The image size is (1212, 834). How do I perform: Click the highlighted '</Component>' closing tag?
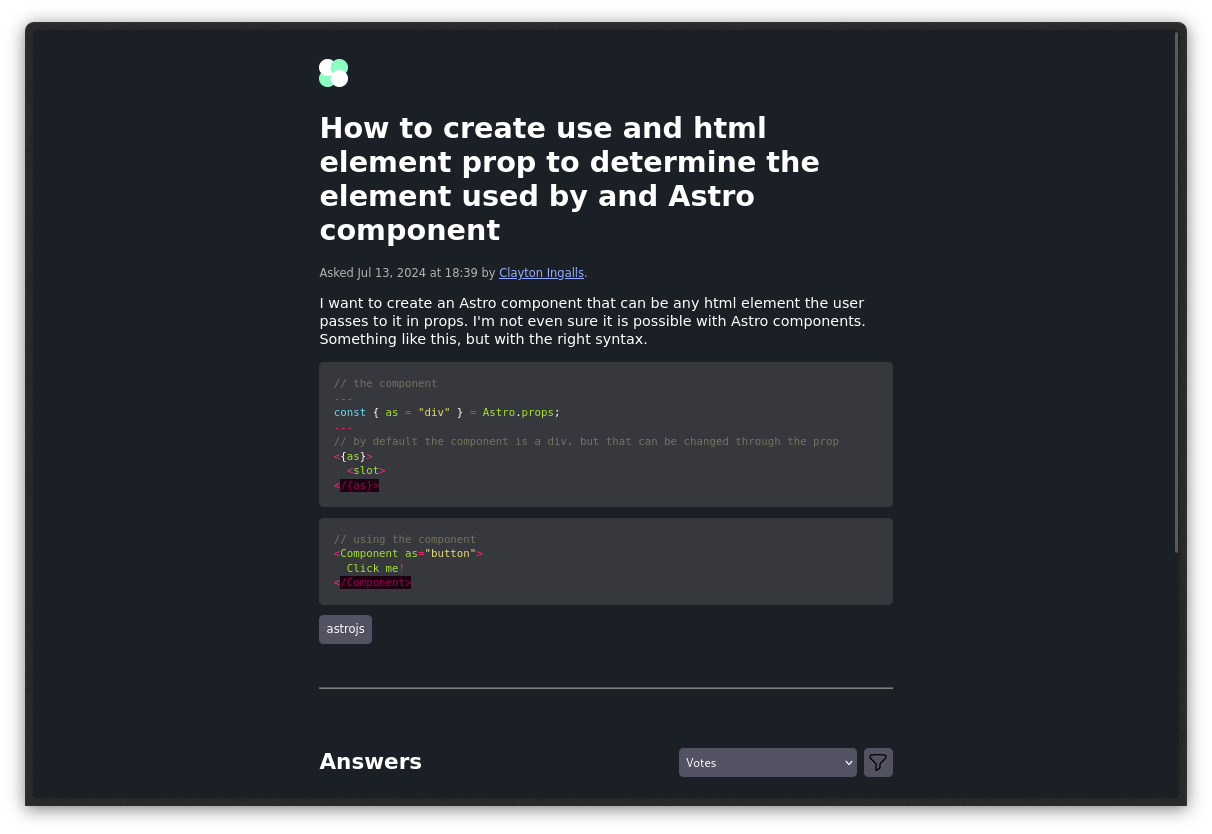[x=375, y=582]
